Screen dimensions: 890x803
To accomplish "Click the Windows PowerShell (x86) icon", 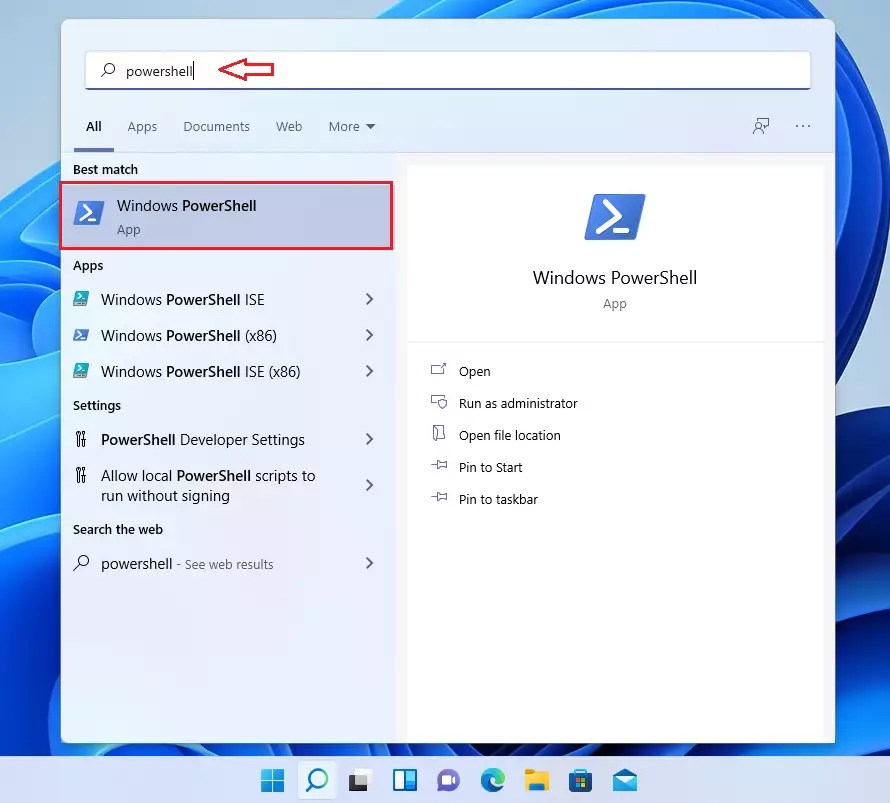I will point(81,335).
